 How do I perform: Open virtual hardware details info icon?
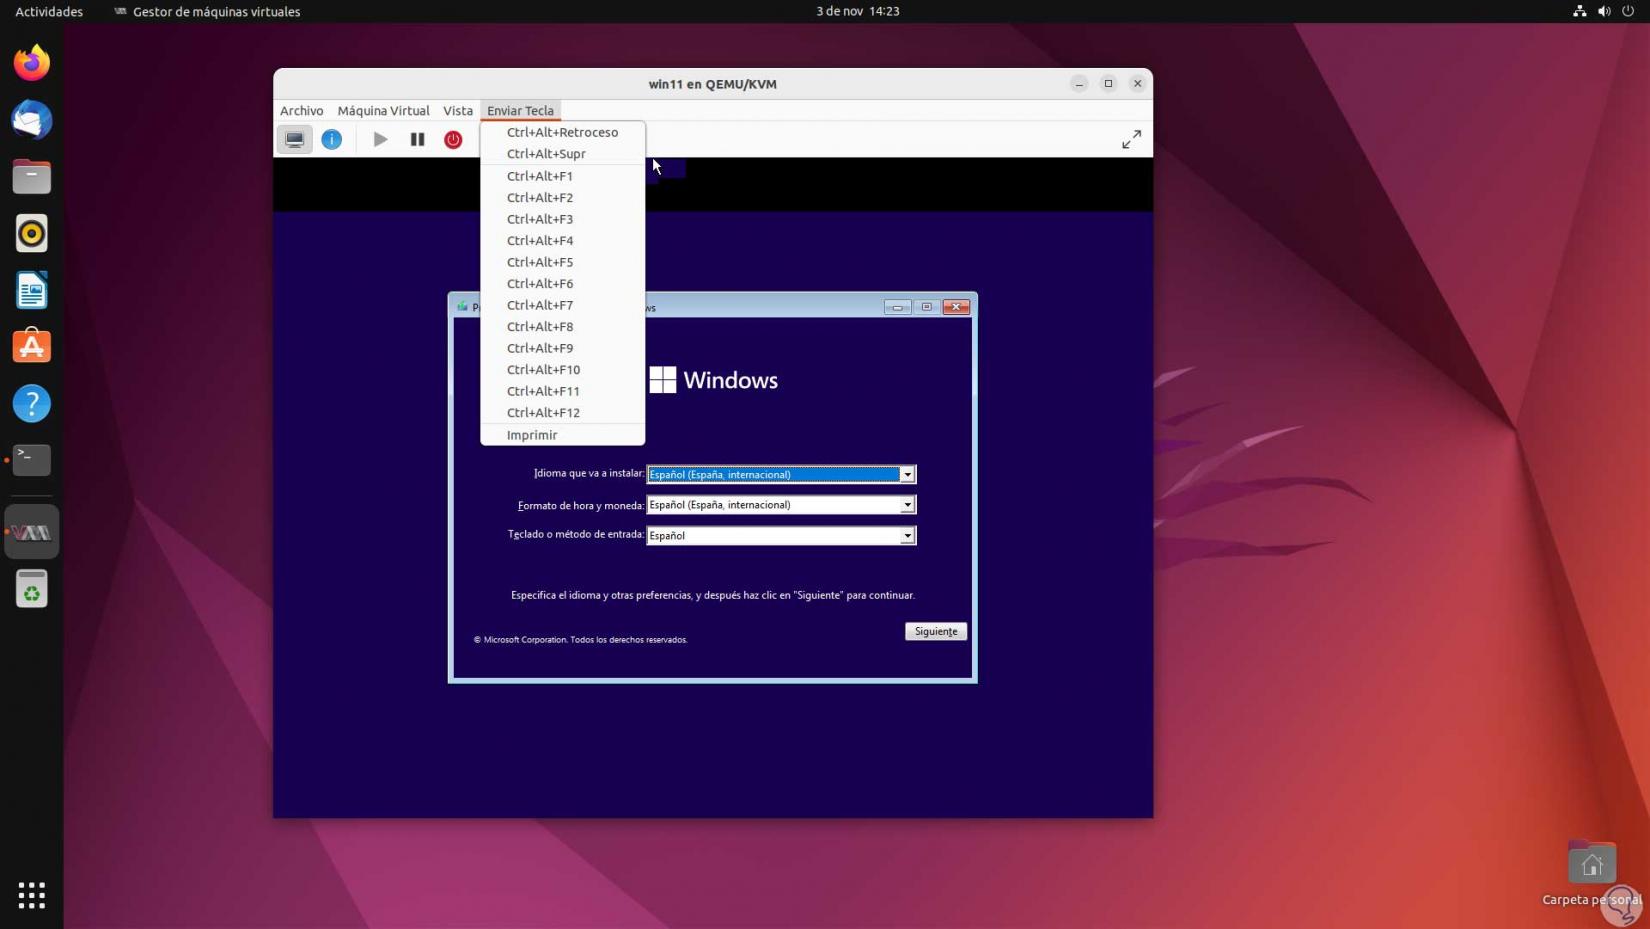332,140
